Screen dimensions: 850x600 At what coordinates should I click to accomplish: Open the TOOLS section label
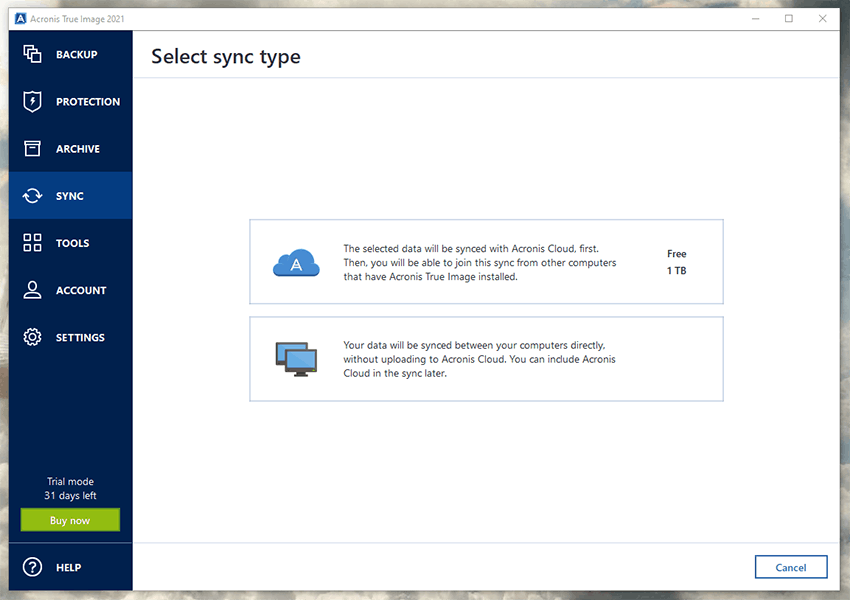[x=72, y=243]
